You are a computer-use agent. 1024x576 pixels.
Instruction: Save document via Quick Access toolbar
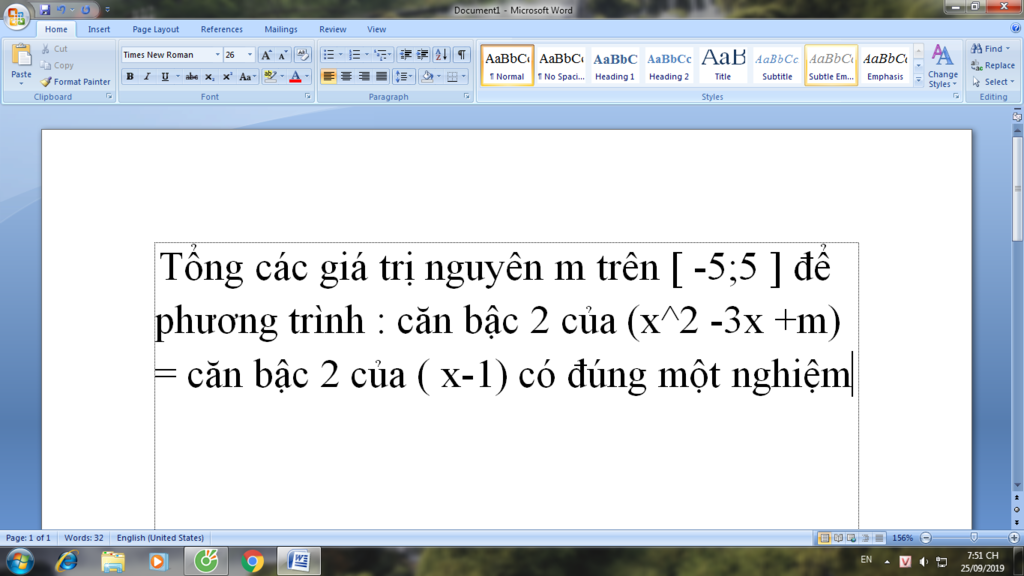pyautogui.click(x=45, y=10)
